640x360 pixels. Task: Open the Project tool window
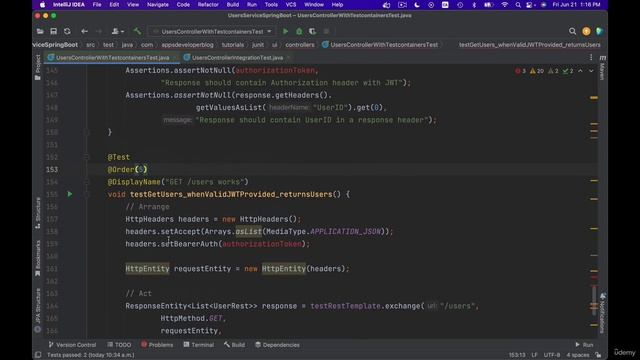pyautogui.click(x=38, y=67)
